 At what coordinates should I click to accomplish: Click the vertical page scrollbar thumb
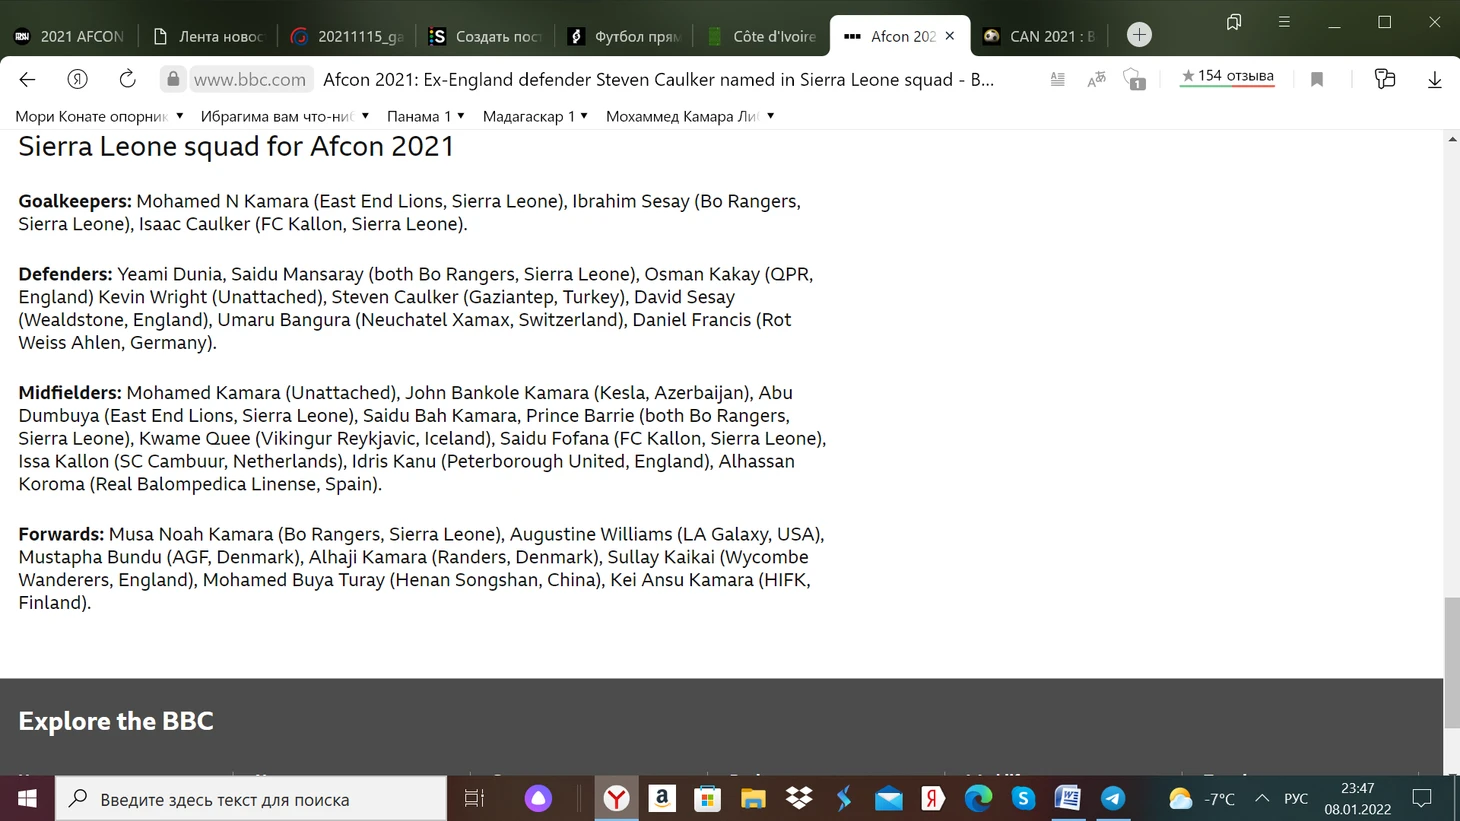pos(1451,662)
